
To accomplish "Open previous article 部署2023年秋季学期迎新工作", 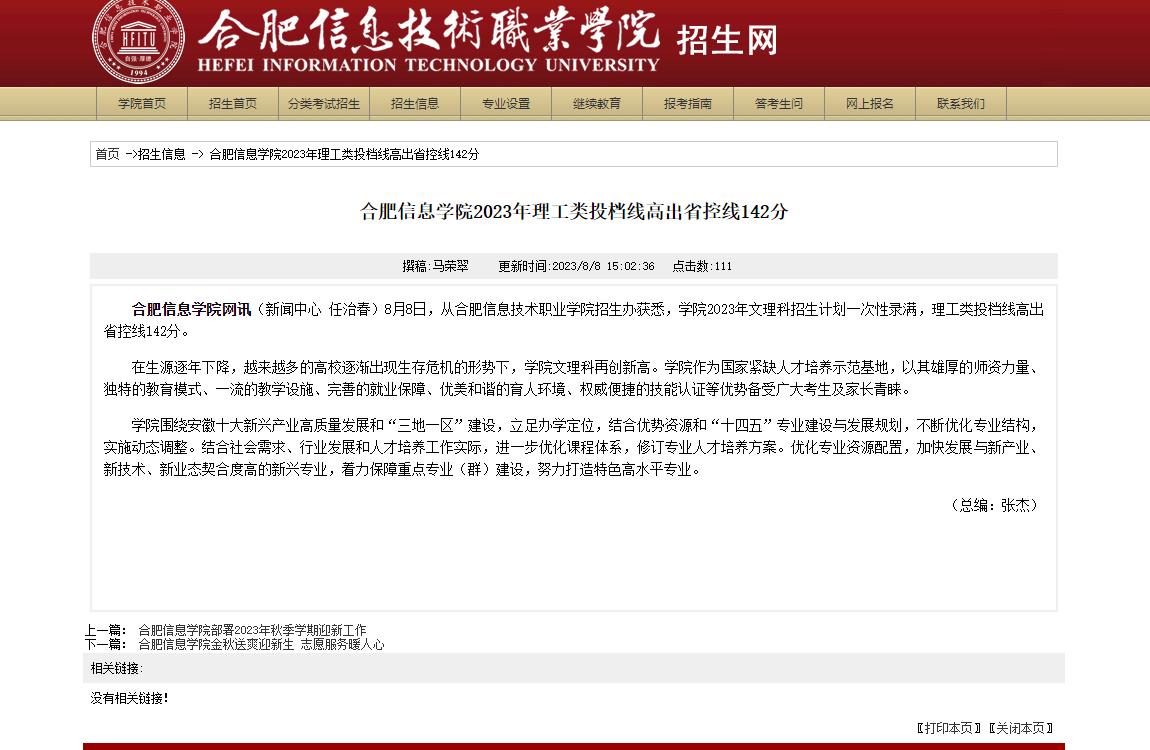I will click(252, 630).
